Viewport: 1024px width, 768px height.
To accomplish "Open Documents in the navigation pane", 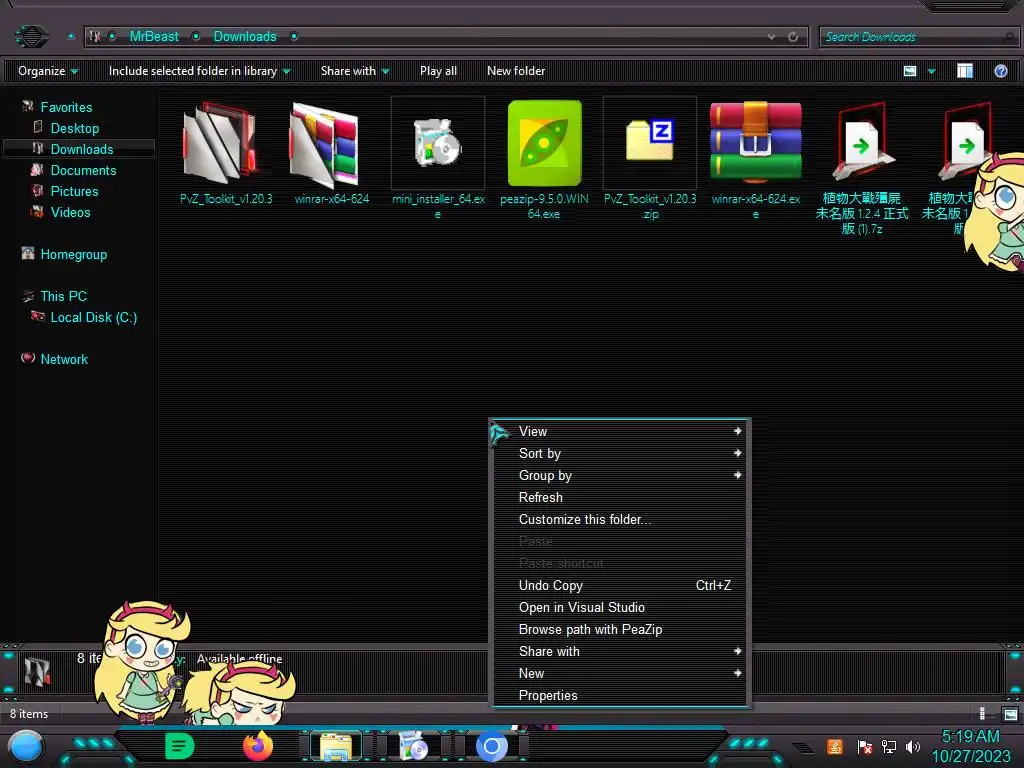I will pos(84,170).
